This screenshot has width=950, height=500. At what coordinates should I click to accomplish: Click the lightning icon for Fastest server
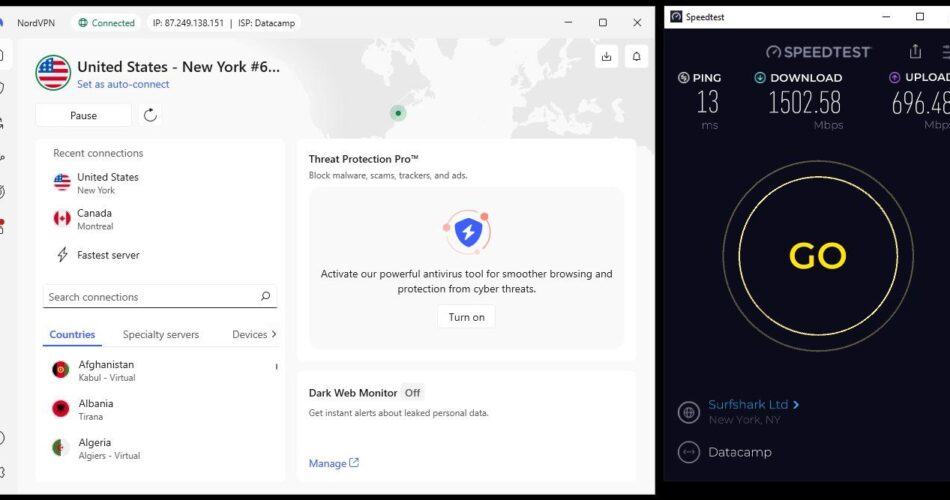tap(62, 255)
